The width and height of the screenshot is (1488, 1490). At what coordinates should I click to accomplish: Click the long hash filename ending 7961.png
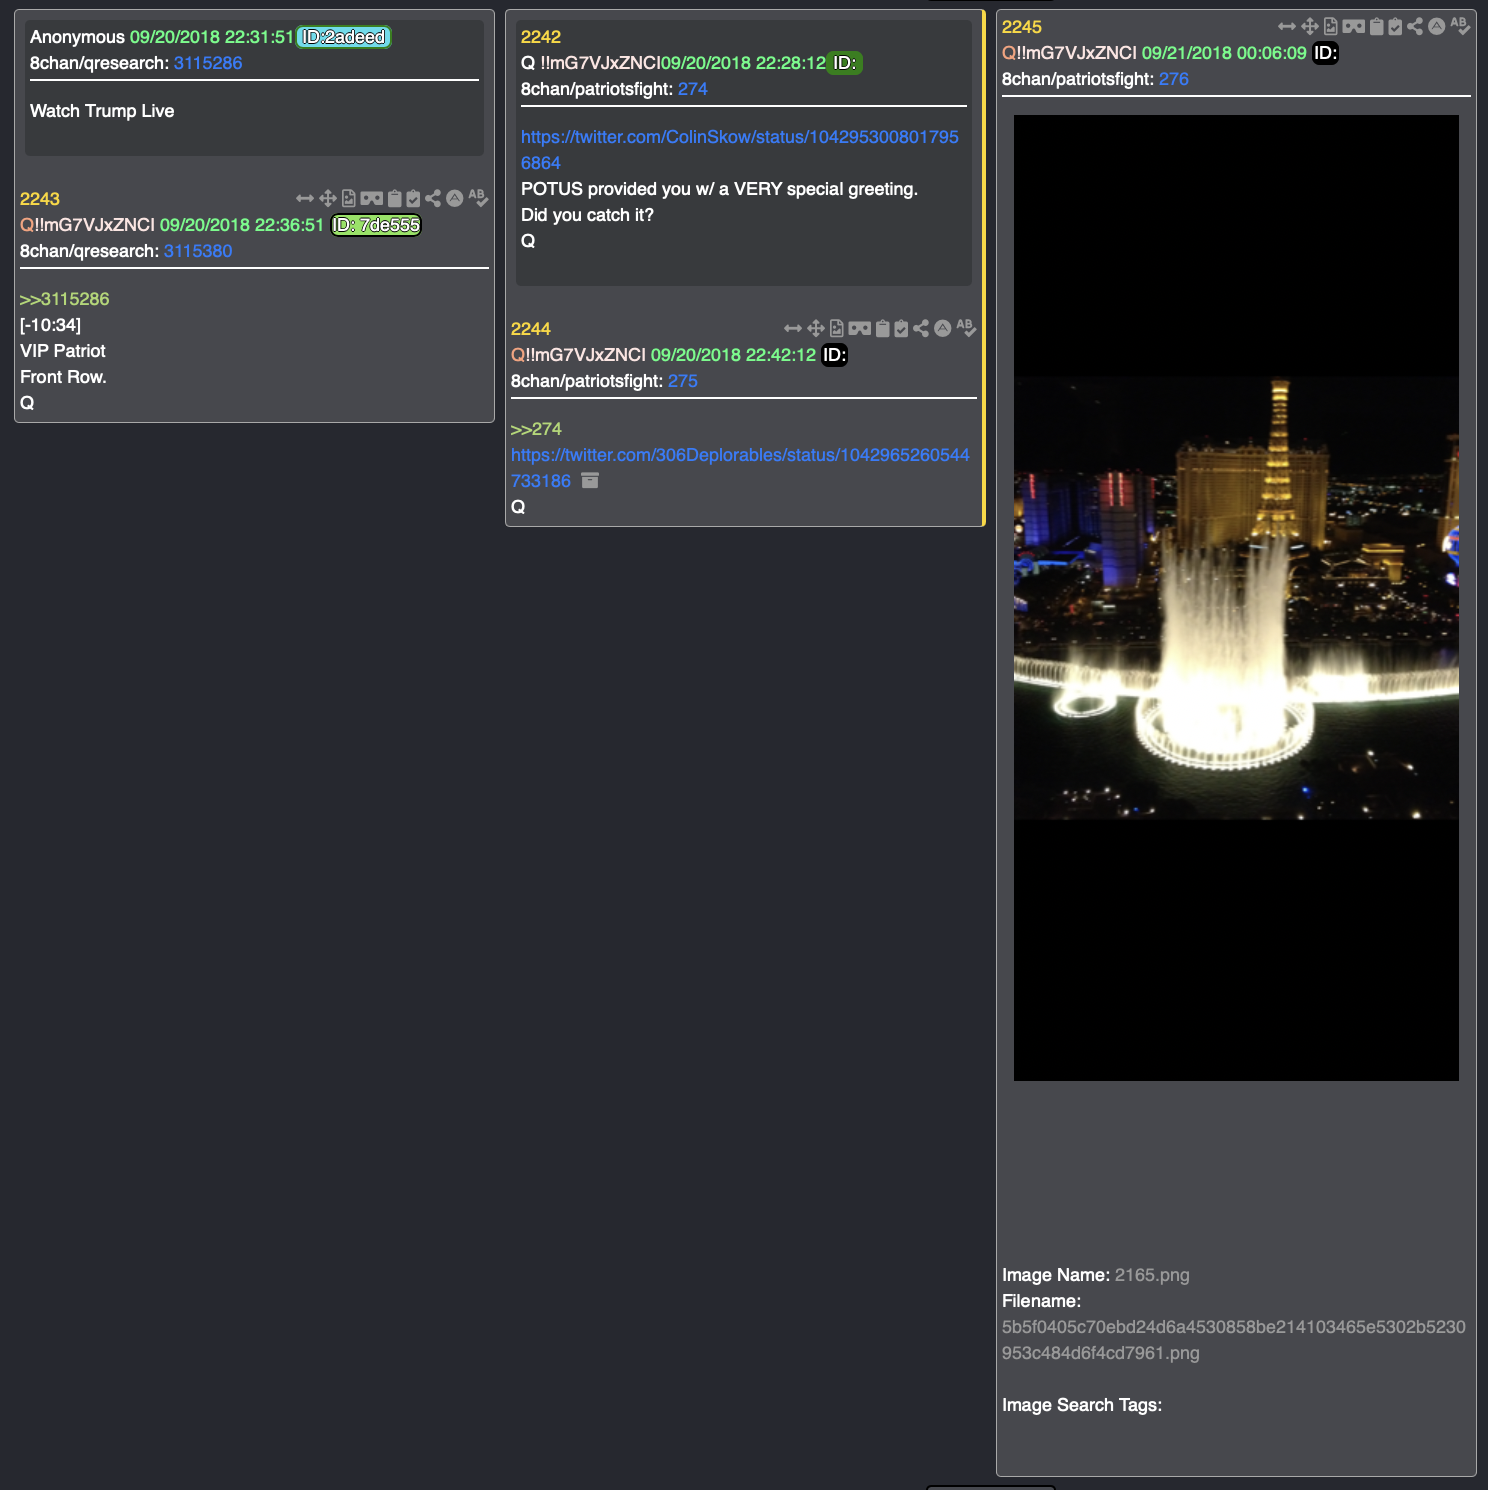(1234, 1340)
